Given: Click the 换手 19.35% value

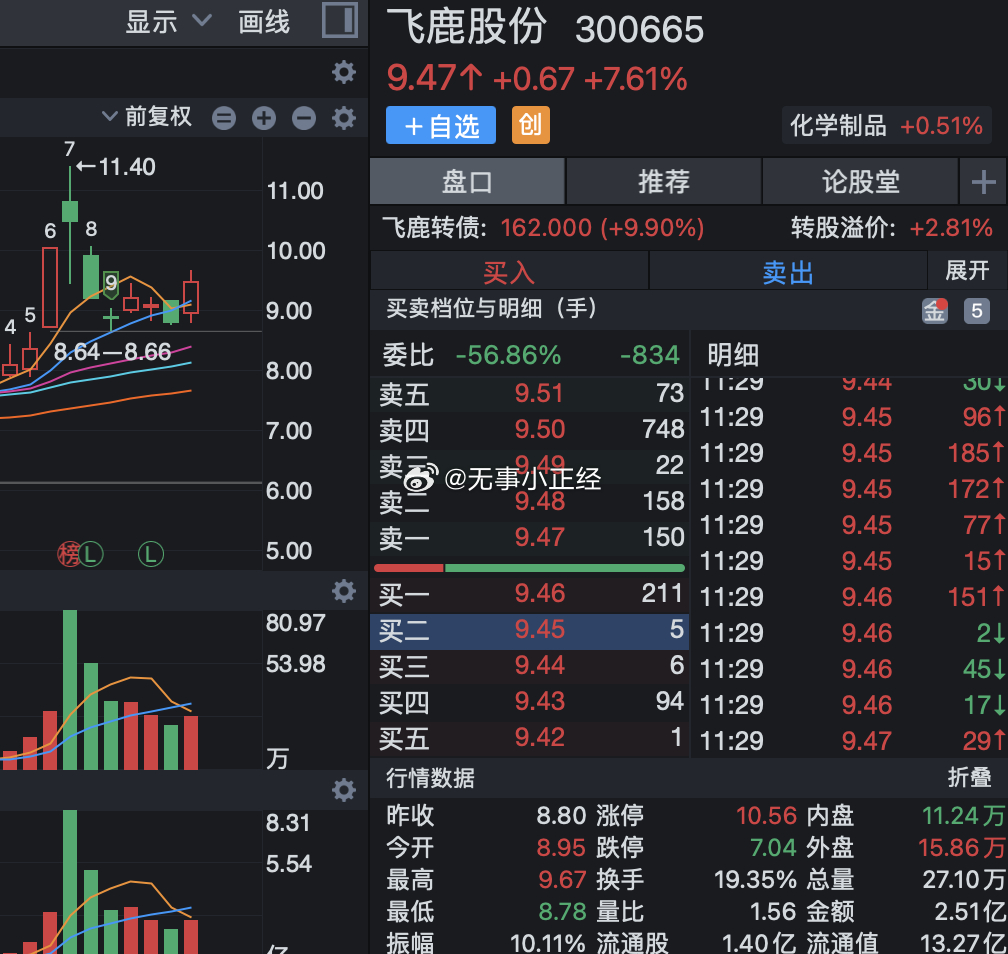Looking at the screenshot, I should click(755, 879).
